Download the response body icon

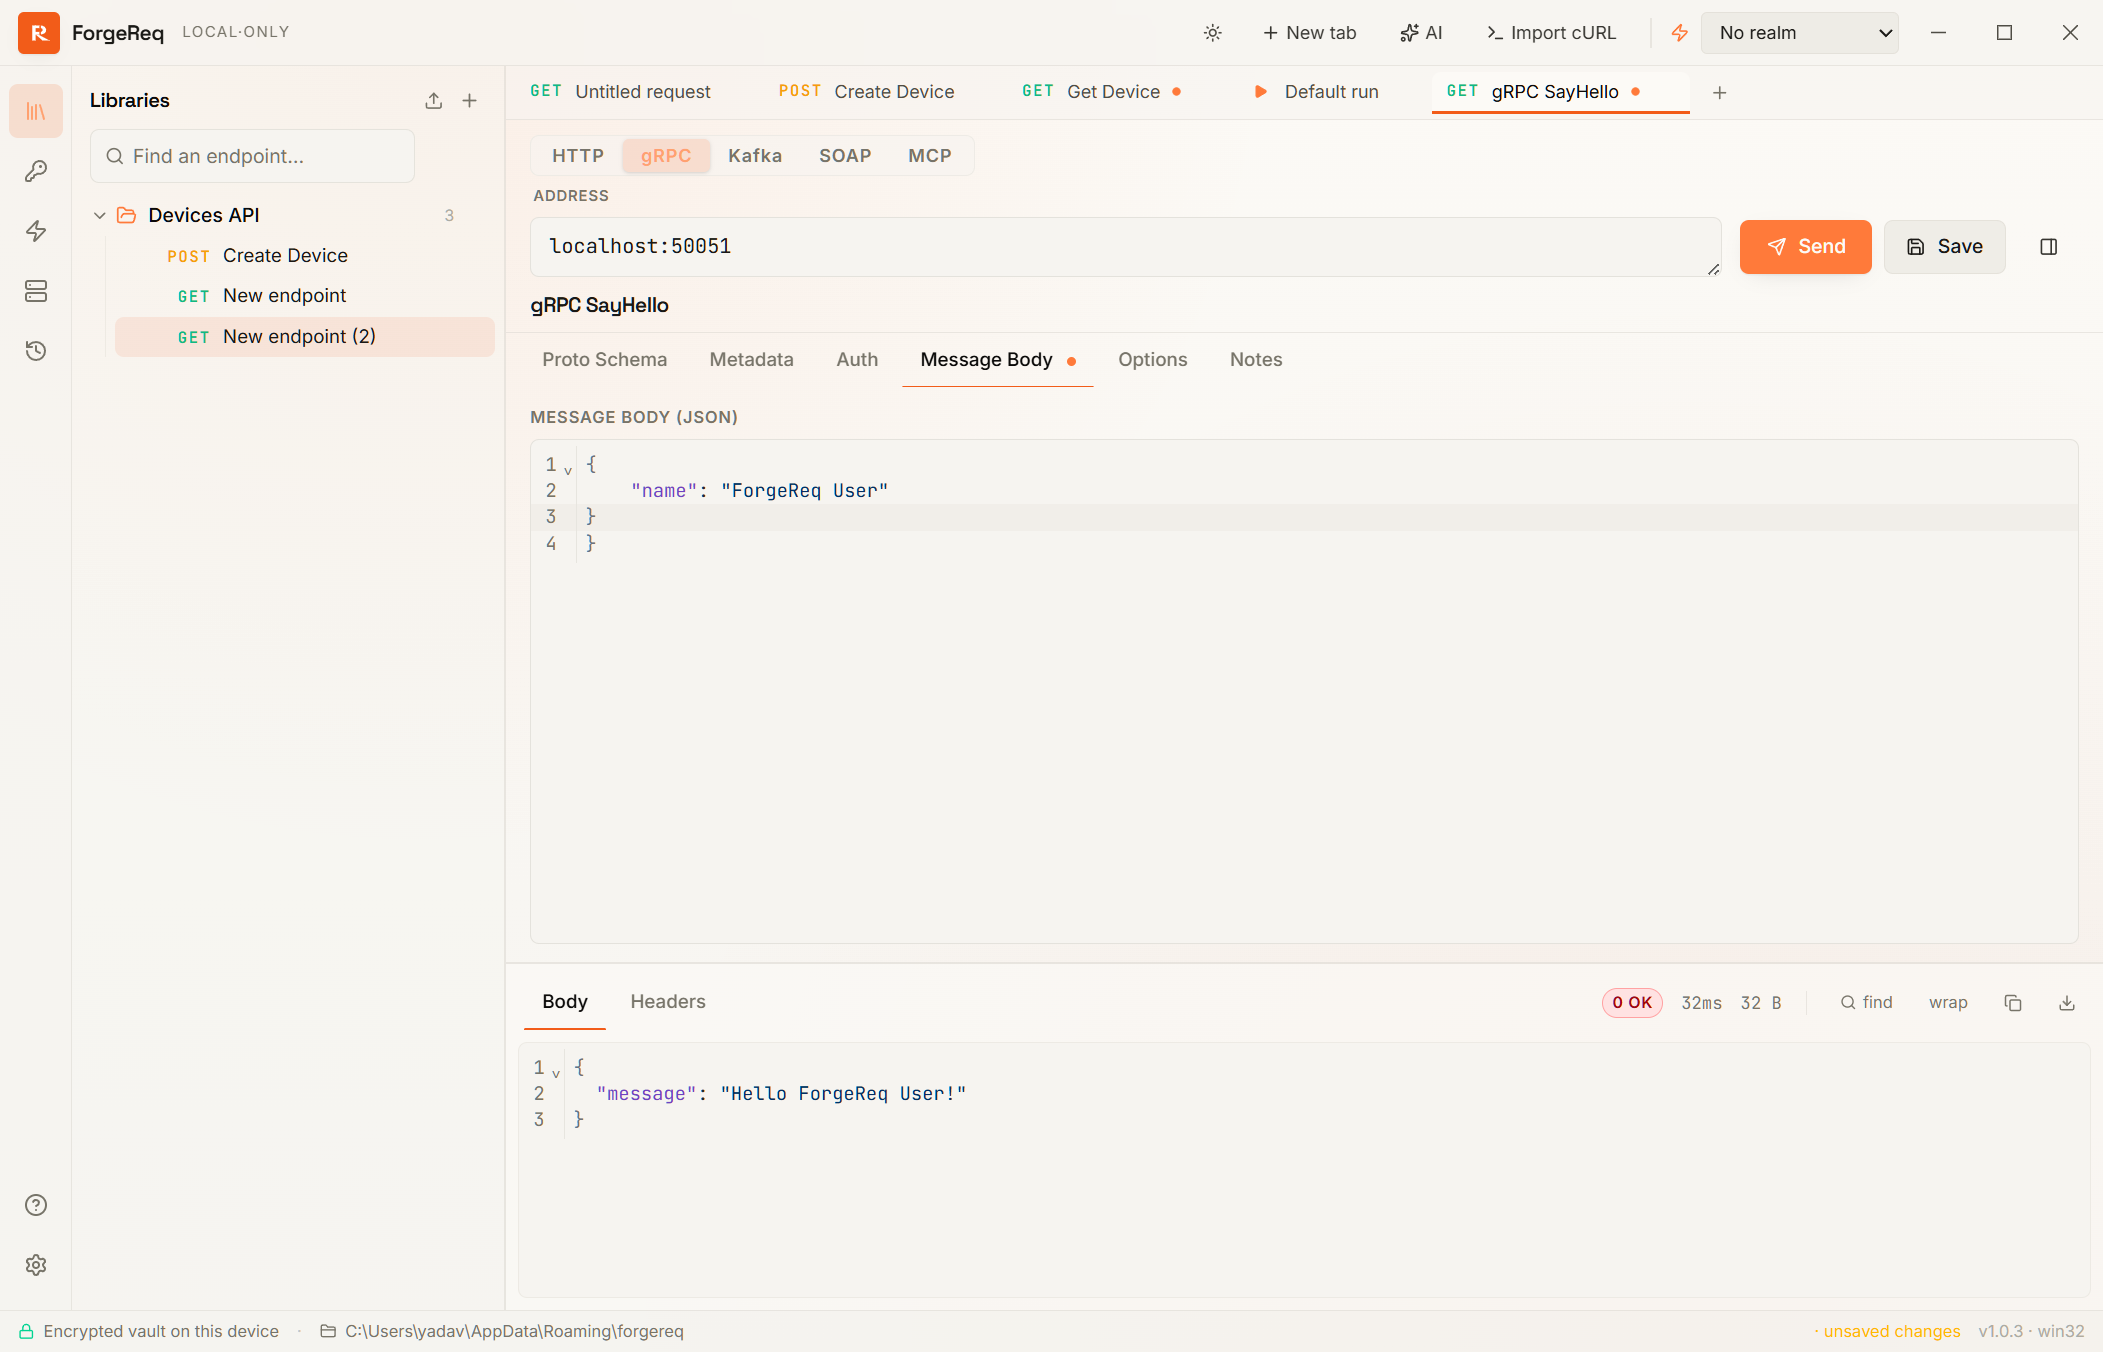2067,1003
